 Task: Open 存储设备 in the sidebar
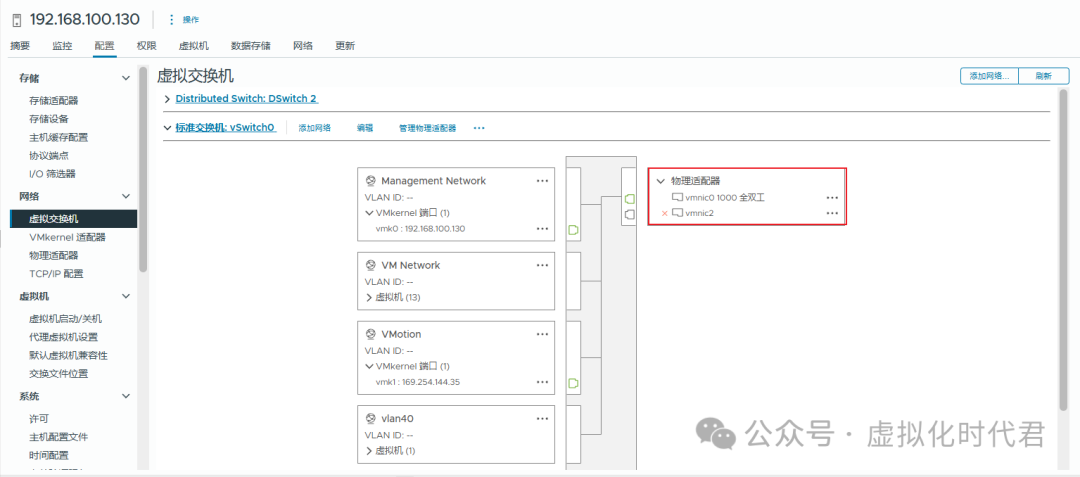pyautogui.click(x=48, y=119)
